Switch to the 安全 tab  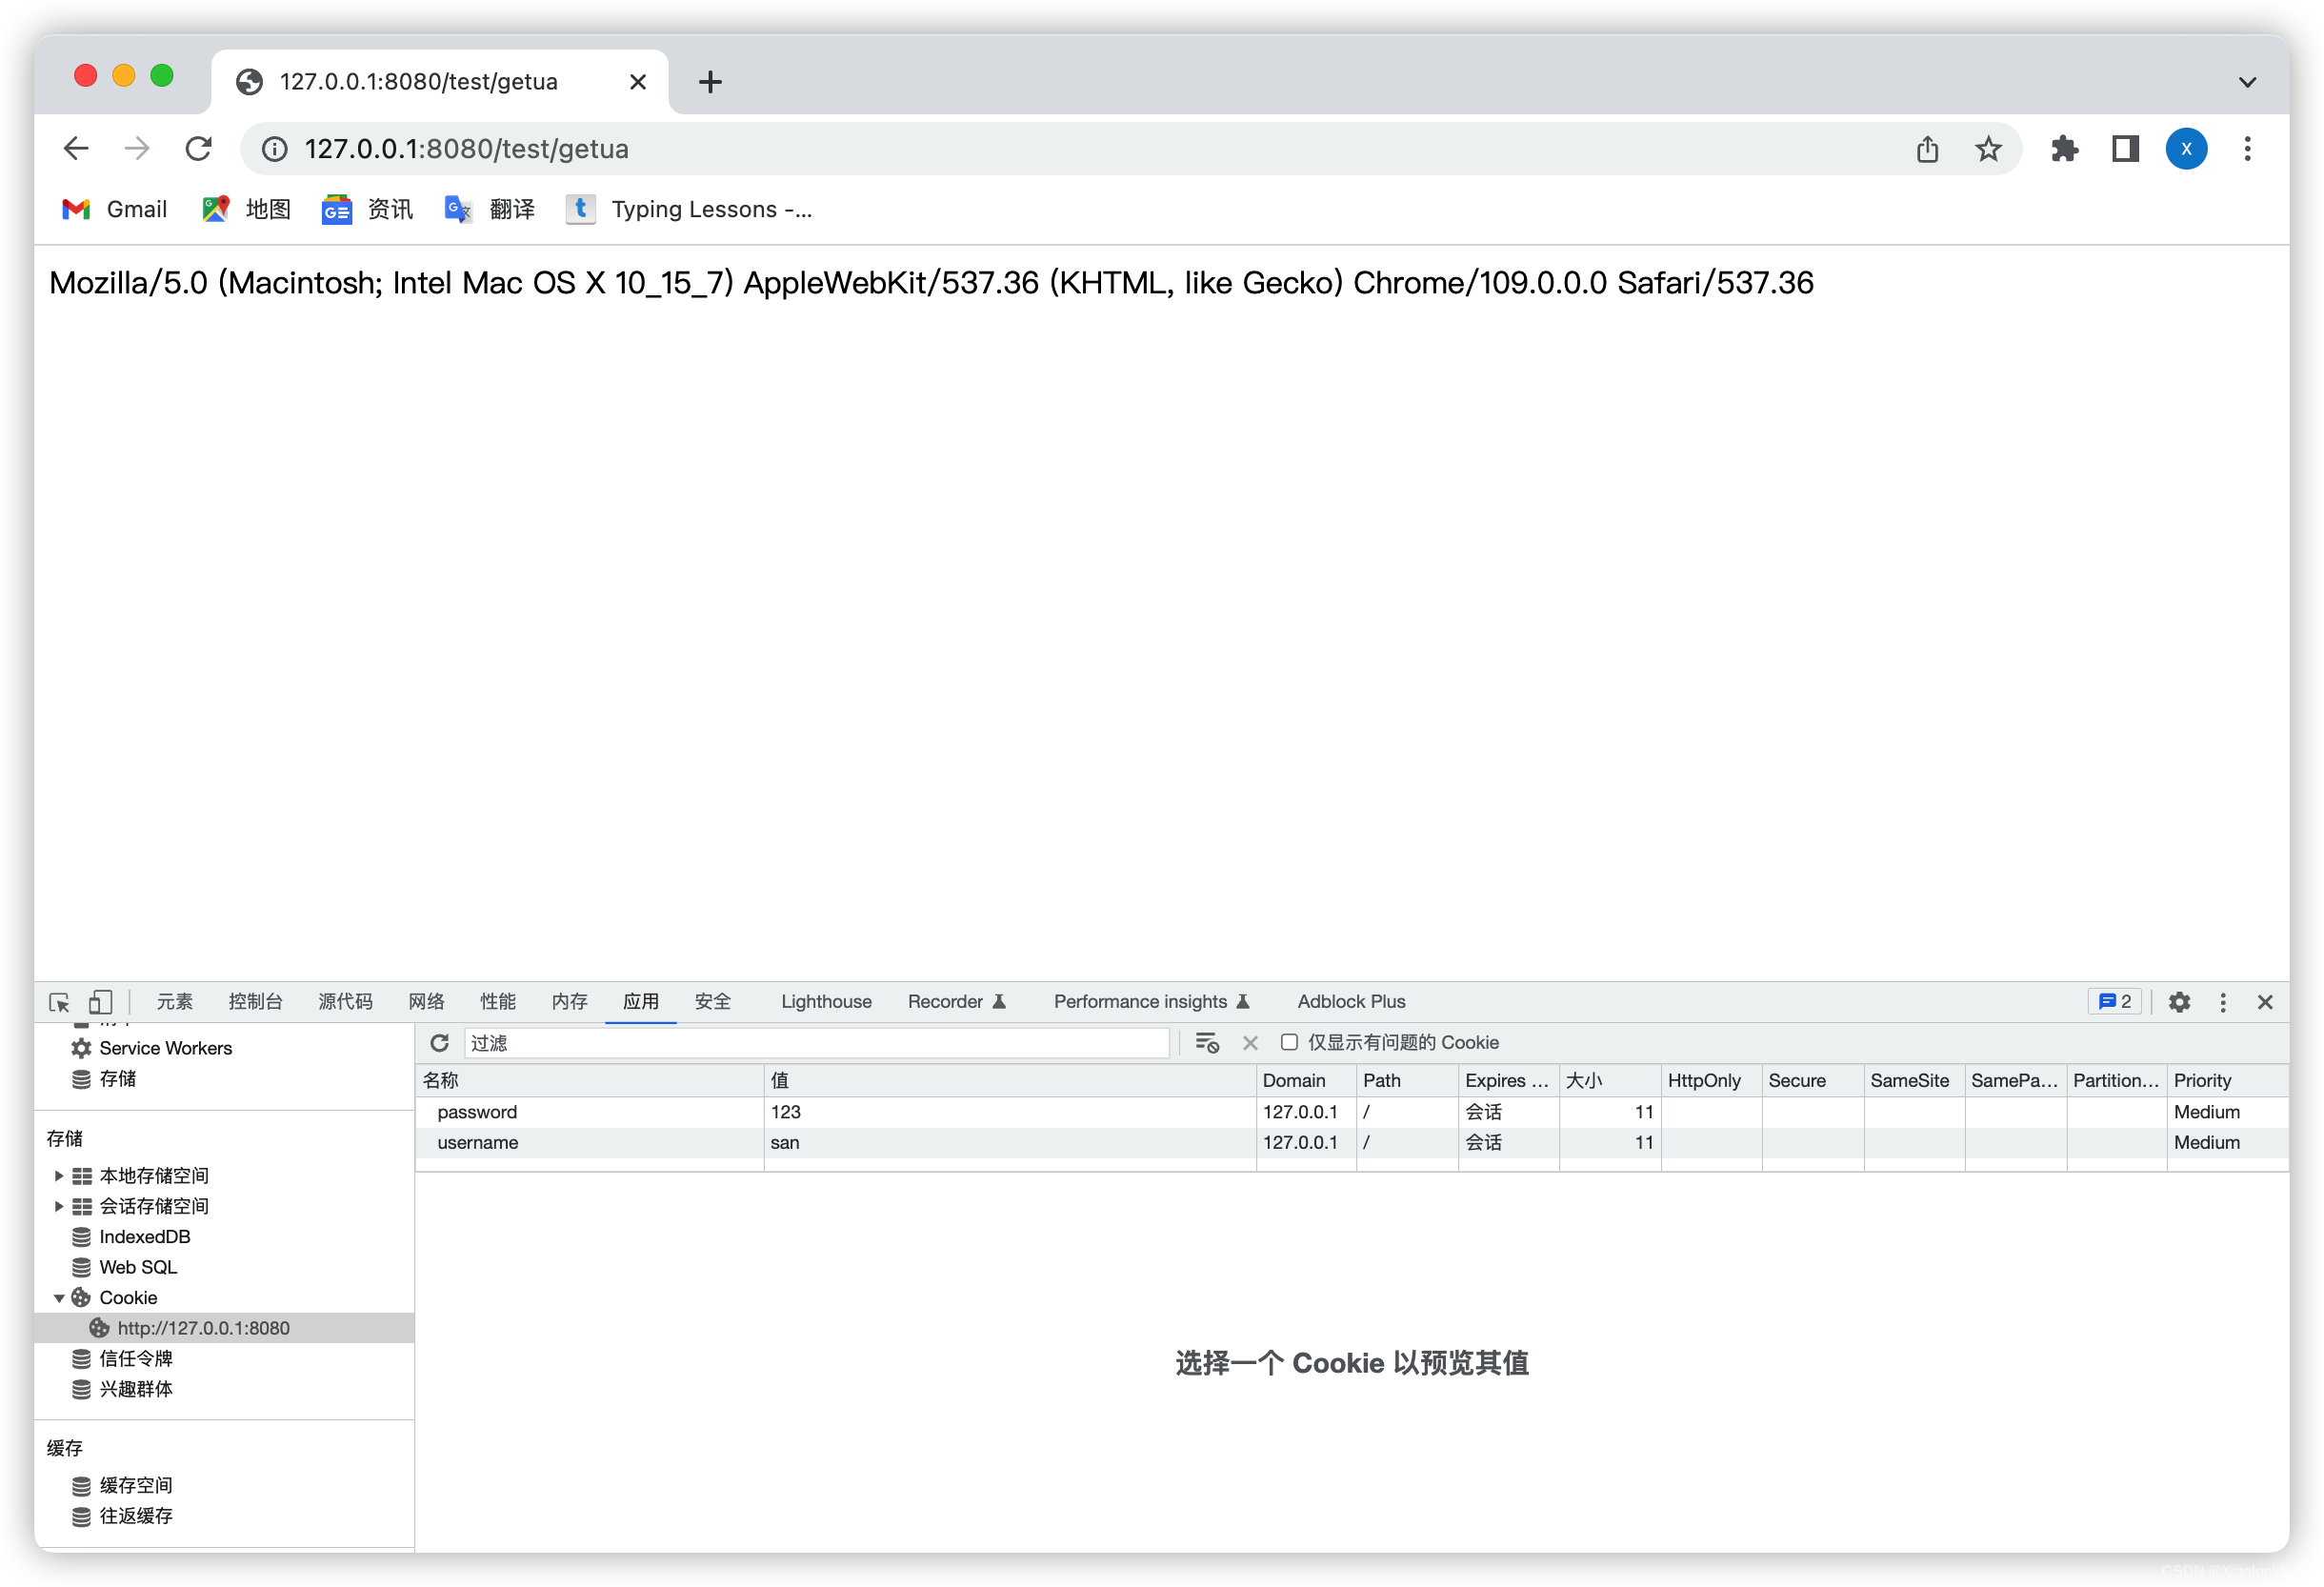[x=713, y=1002]
